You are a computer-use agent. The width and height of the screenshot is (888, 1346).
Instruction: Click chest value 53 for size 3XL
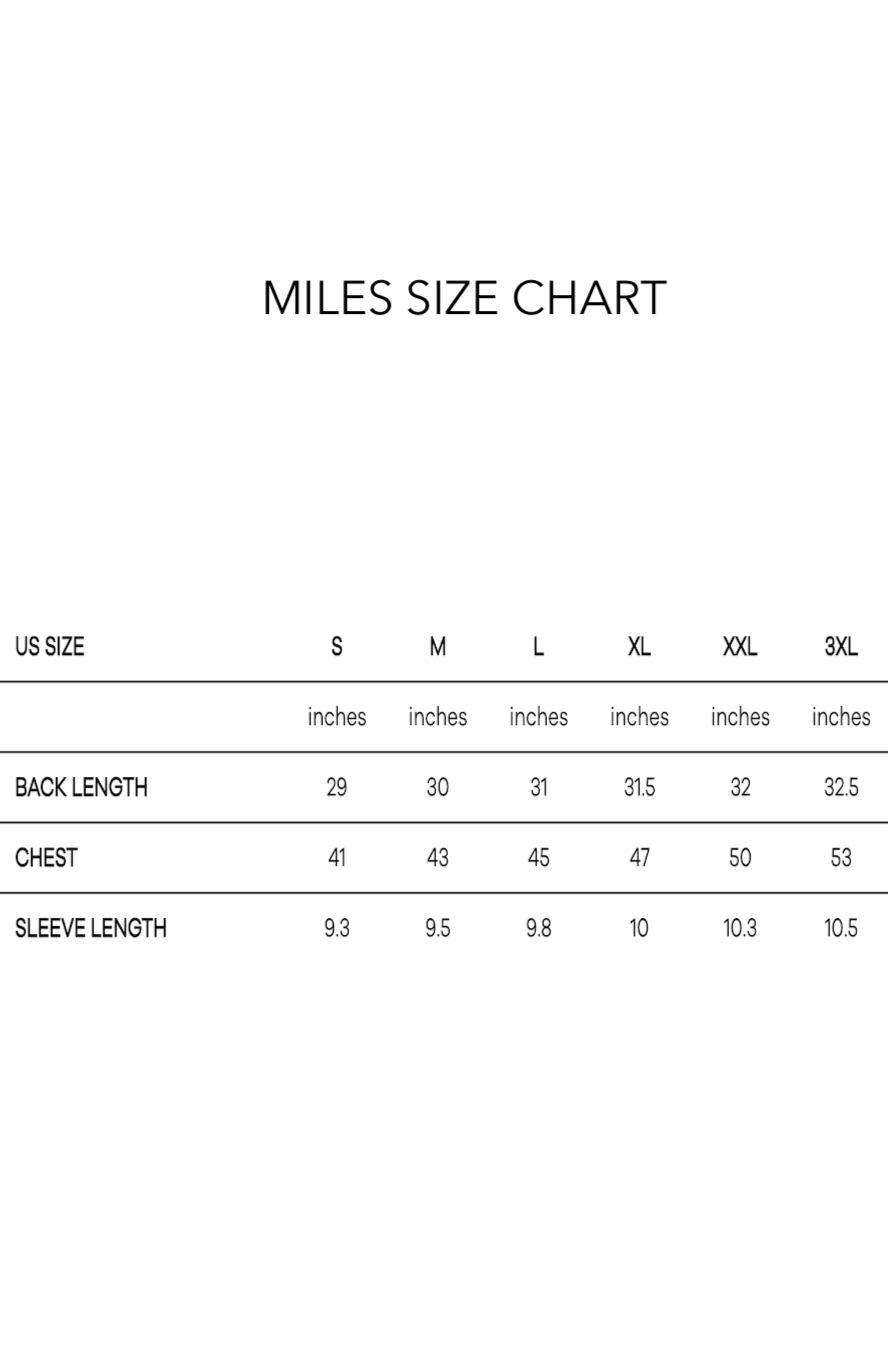841,857
